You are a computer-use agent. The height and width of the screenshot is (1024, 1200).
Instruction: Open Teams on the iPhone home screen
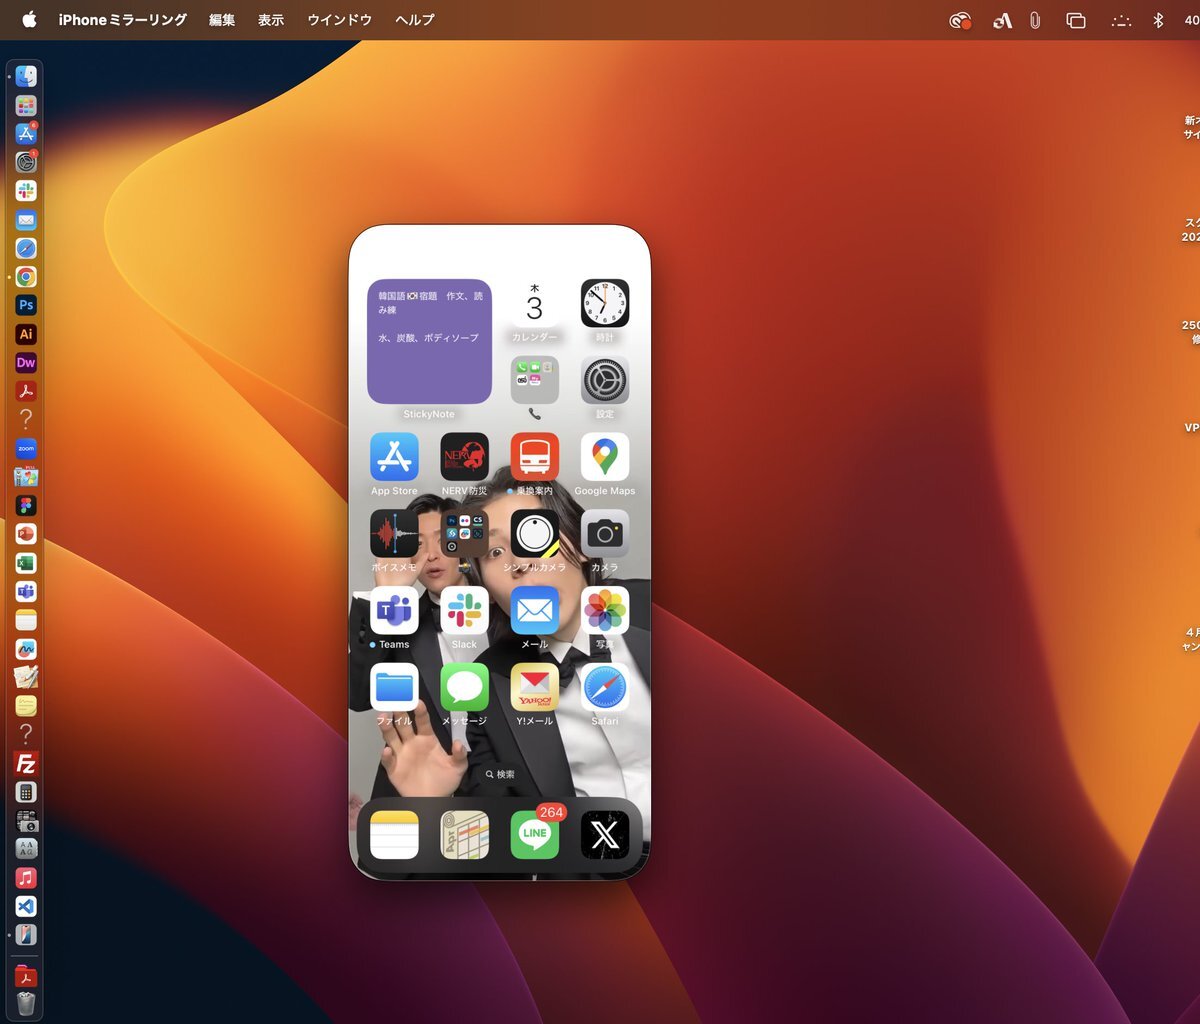coord(394,610)
